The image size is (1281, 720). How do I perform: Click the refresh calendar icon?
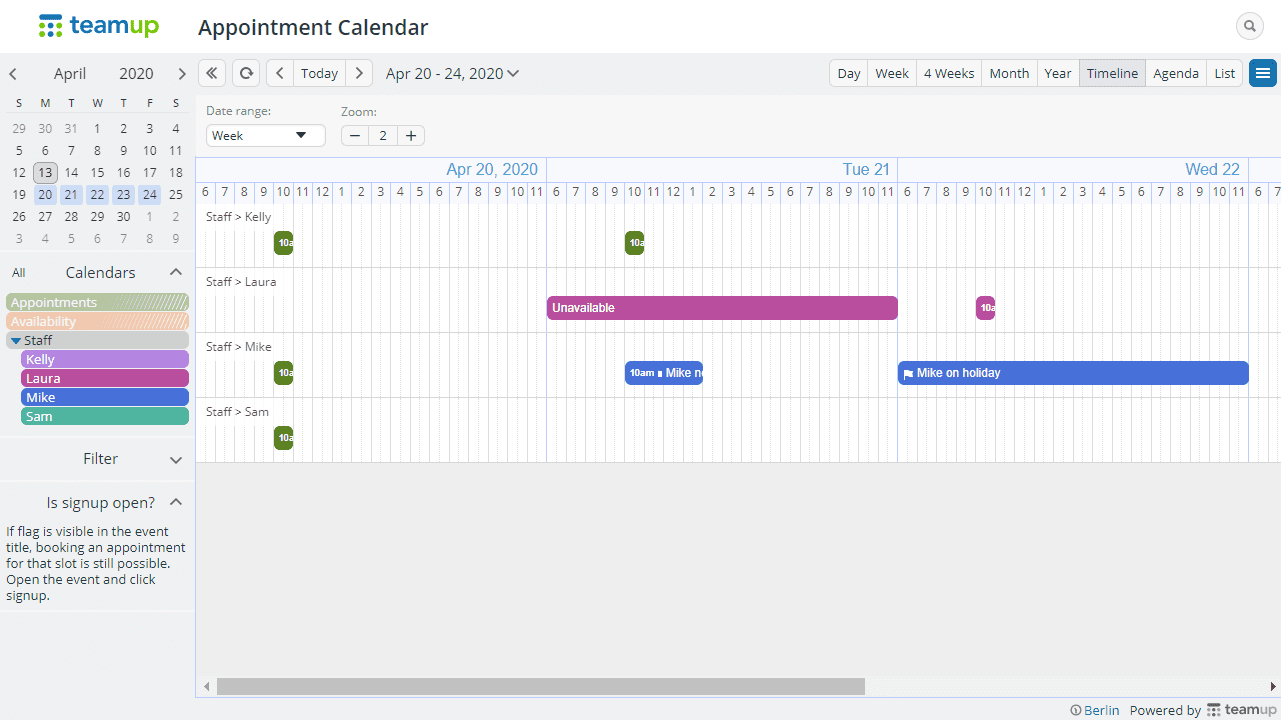tap(245, 73)
